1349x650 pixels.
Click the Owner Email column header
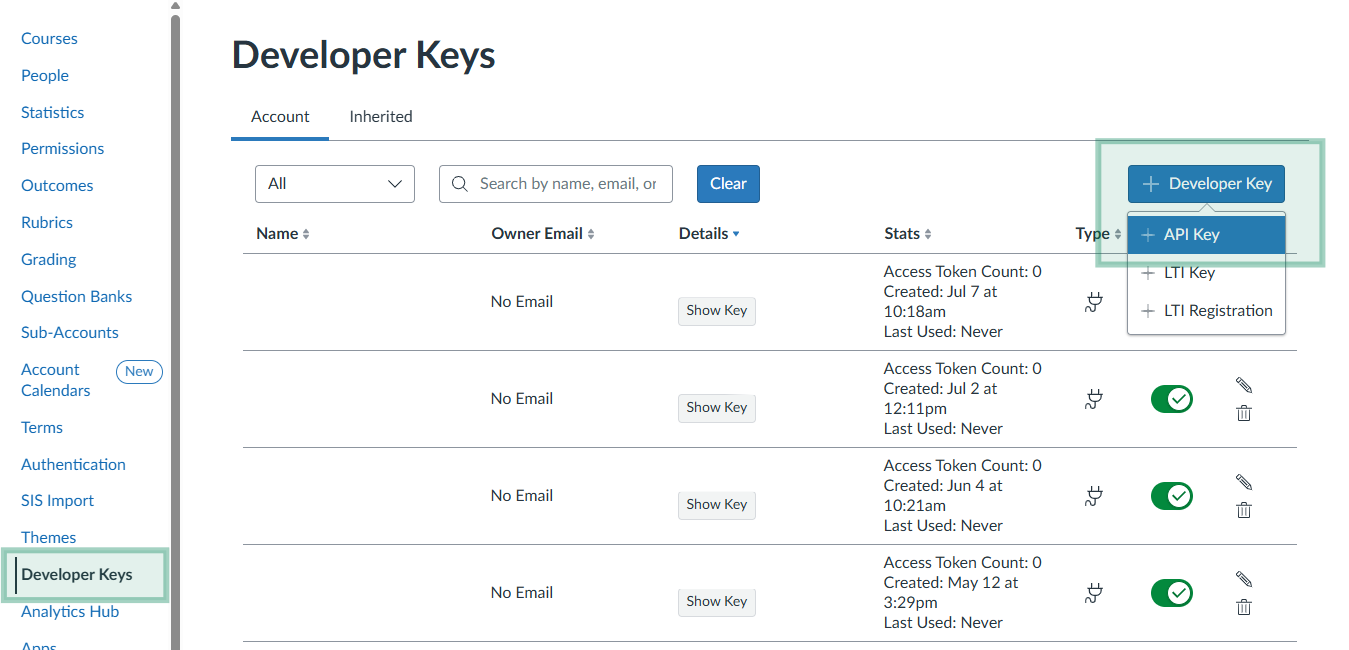coord(537,234)
